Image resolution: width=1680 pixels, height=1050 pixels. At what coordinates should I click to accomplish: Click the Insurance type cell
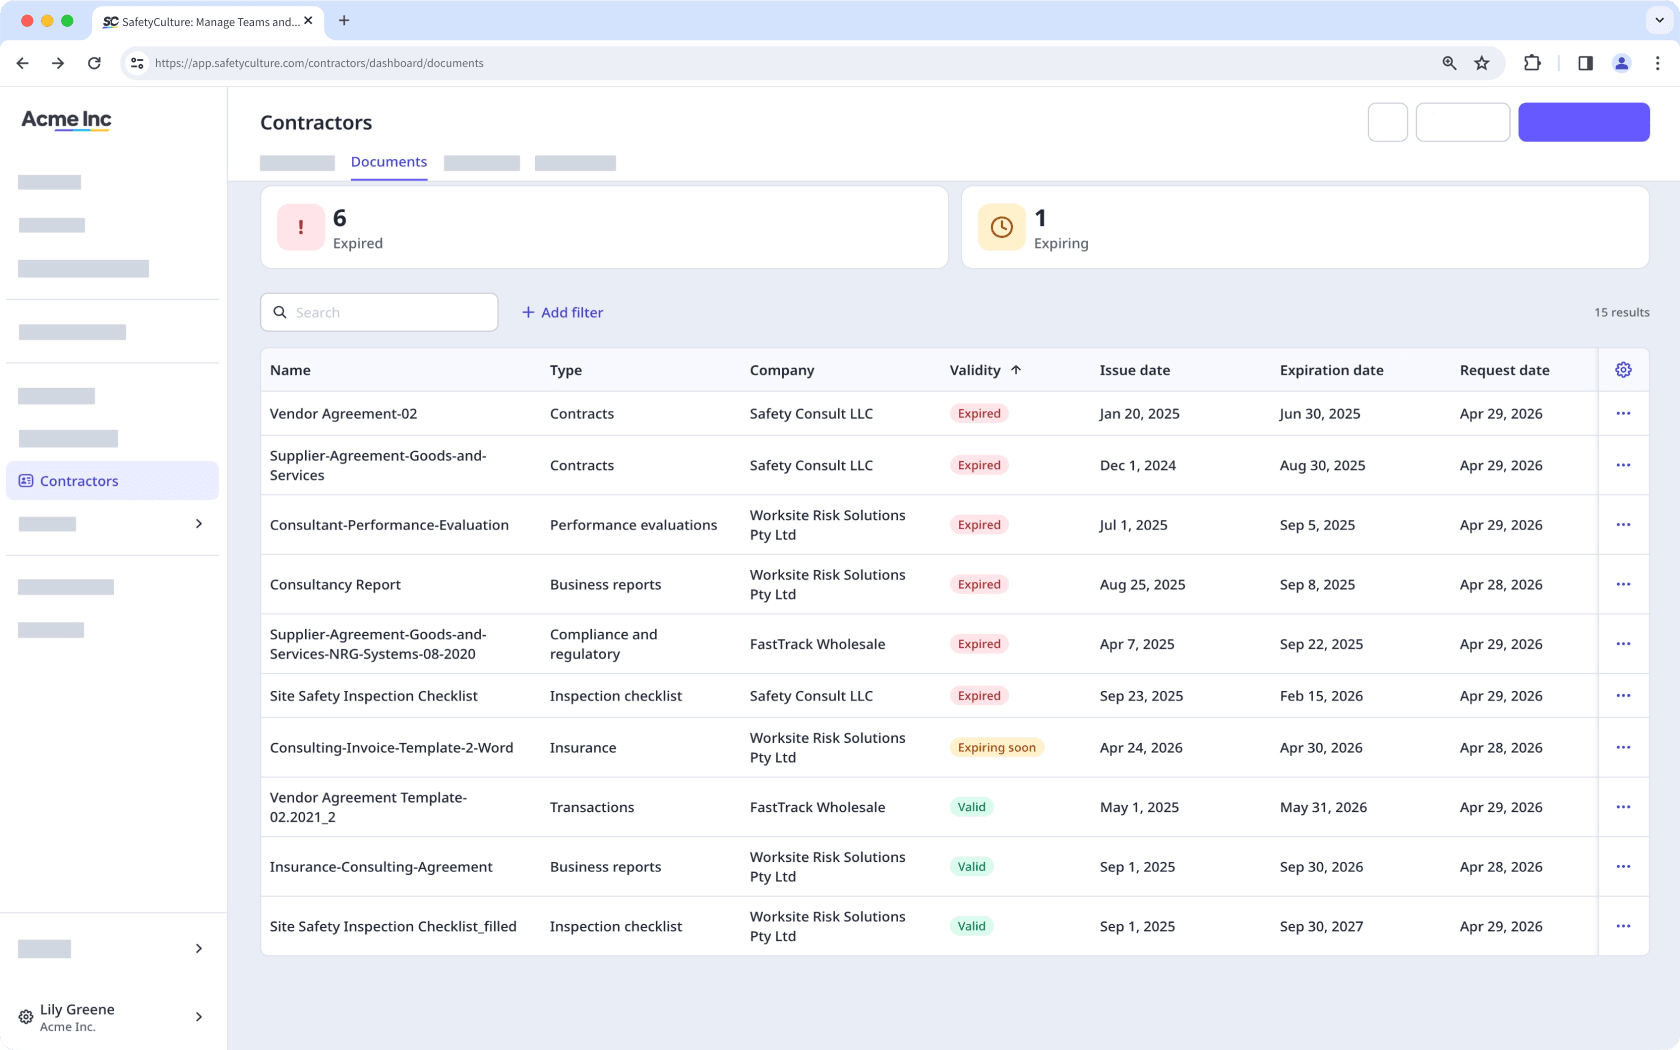(582, 748)
